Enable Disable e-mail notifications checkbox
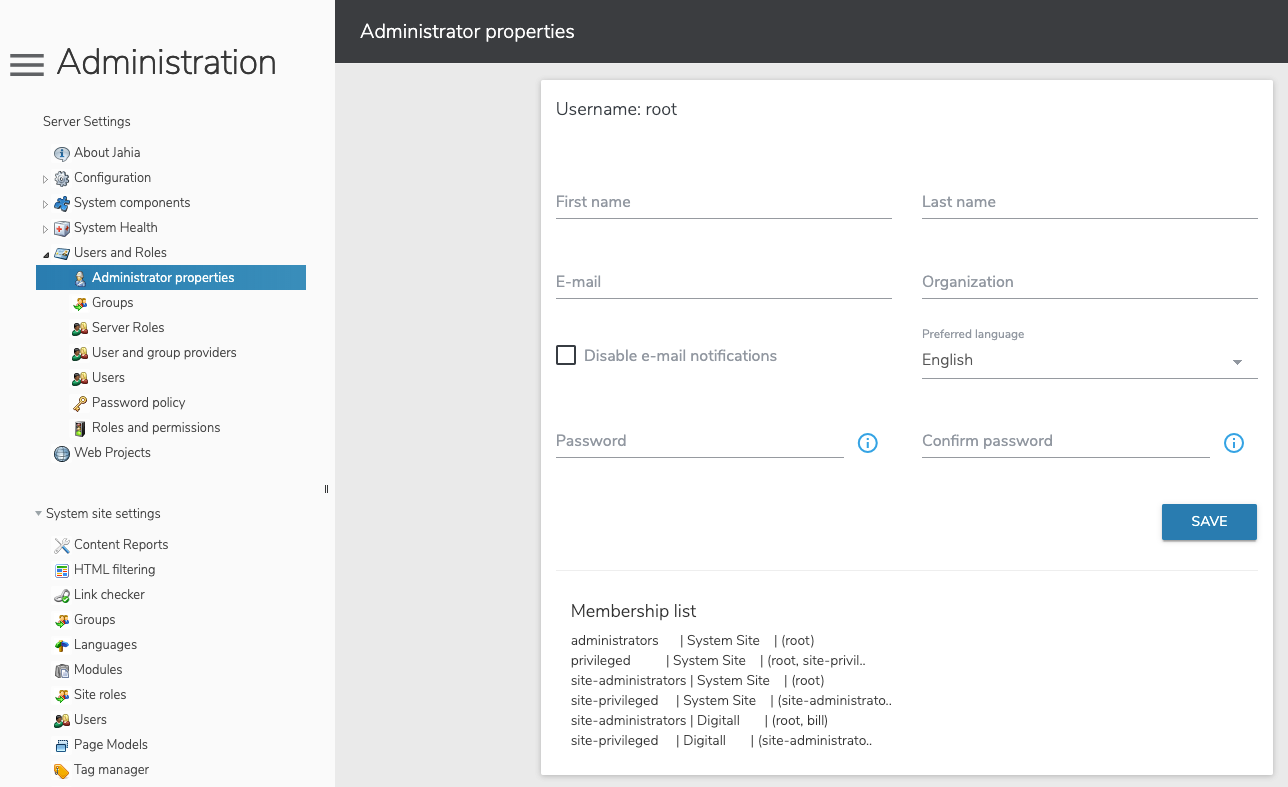This screenshot has width=1288, height=787. point(566,355)
